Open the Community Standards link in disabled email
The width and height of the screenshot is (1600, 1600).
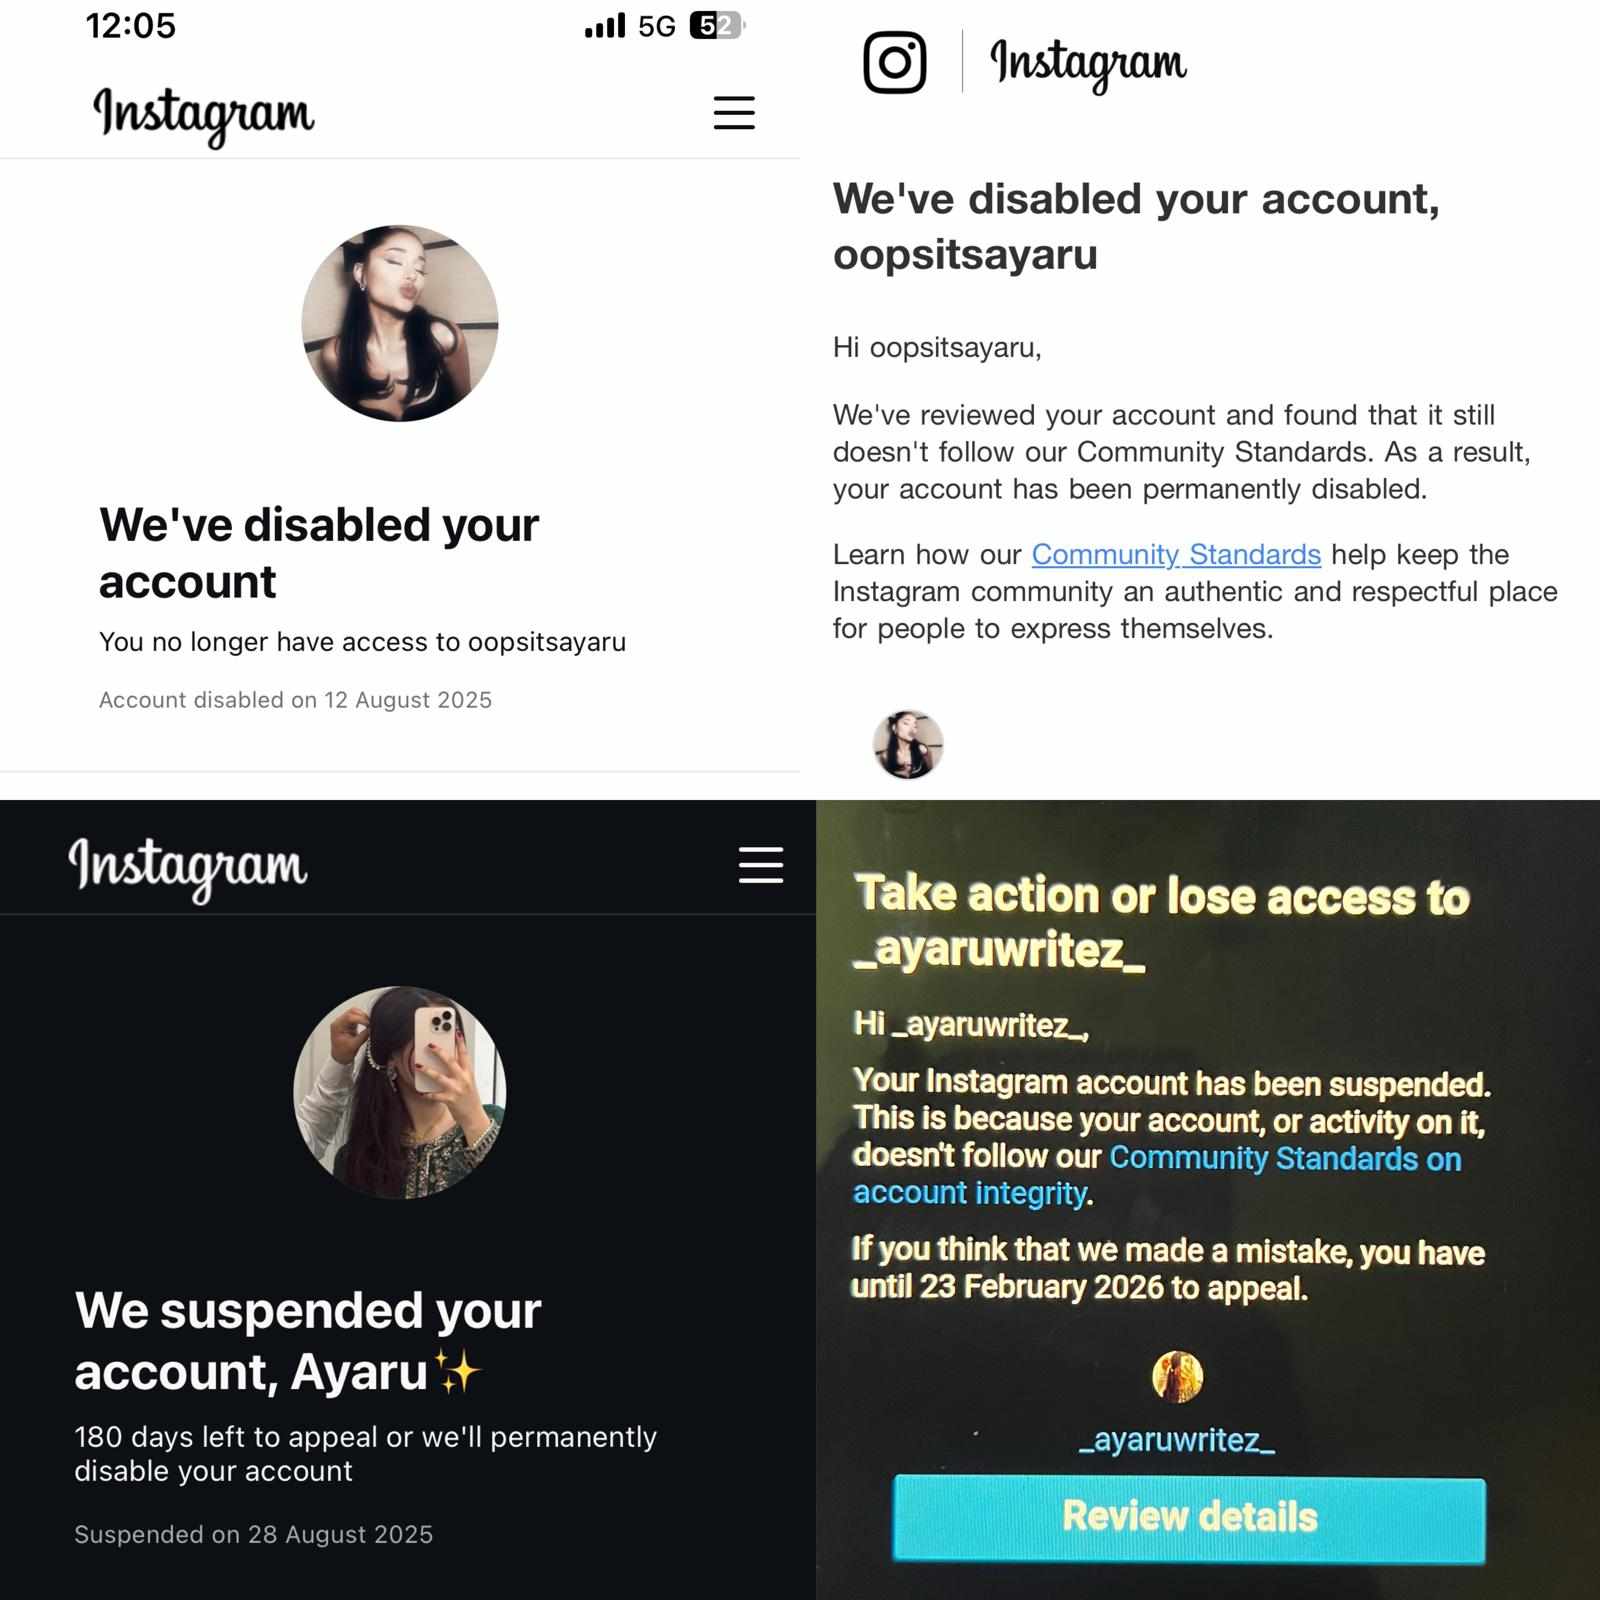pyautogui.click(x=1176, y=554)
